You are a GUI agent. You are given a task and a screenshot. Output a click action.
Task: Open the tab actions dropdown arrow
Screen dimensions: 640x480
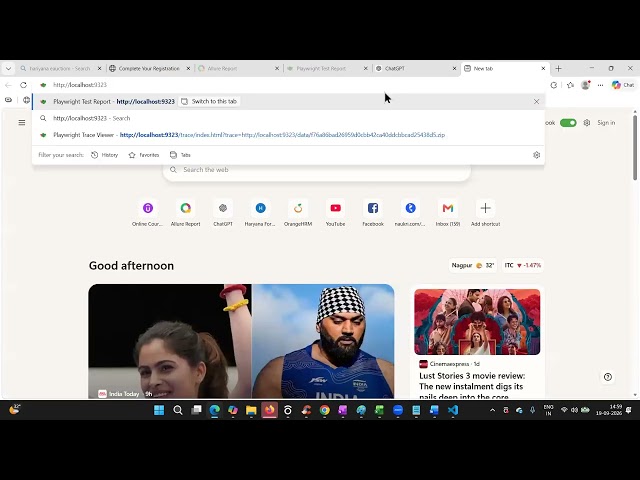[x=8, y=69]
